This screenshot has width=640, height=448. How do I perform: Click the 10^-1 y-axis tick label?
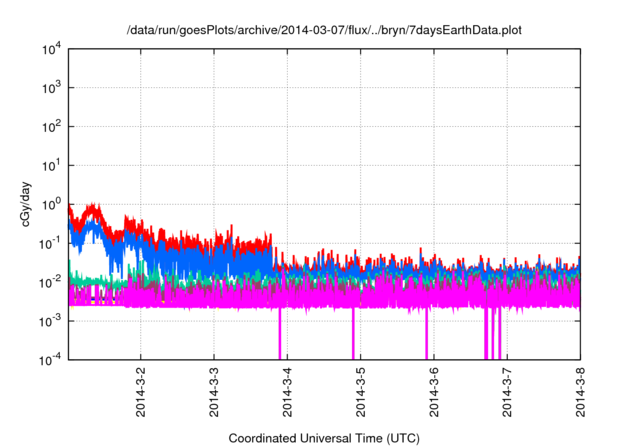pos(50,244)
